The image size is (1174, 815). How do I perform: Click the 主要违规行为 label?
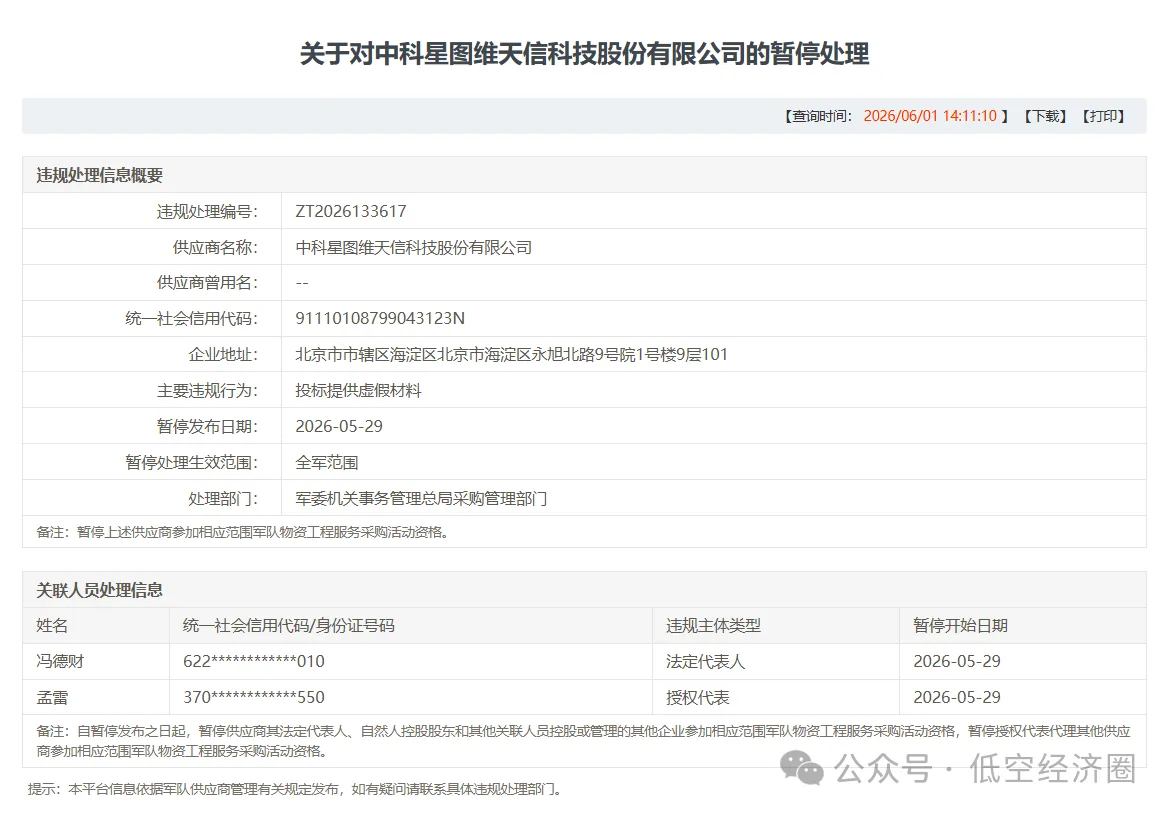pyautogui.click(x=207, y=391)
